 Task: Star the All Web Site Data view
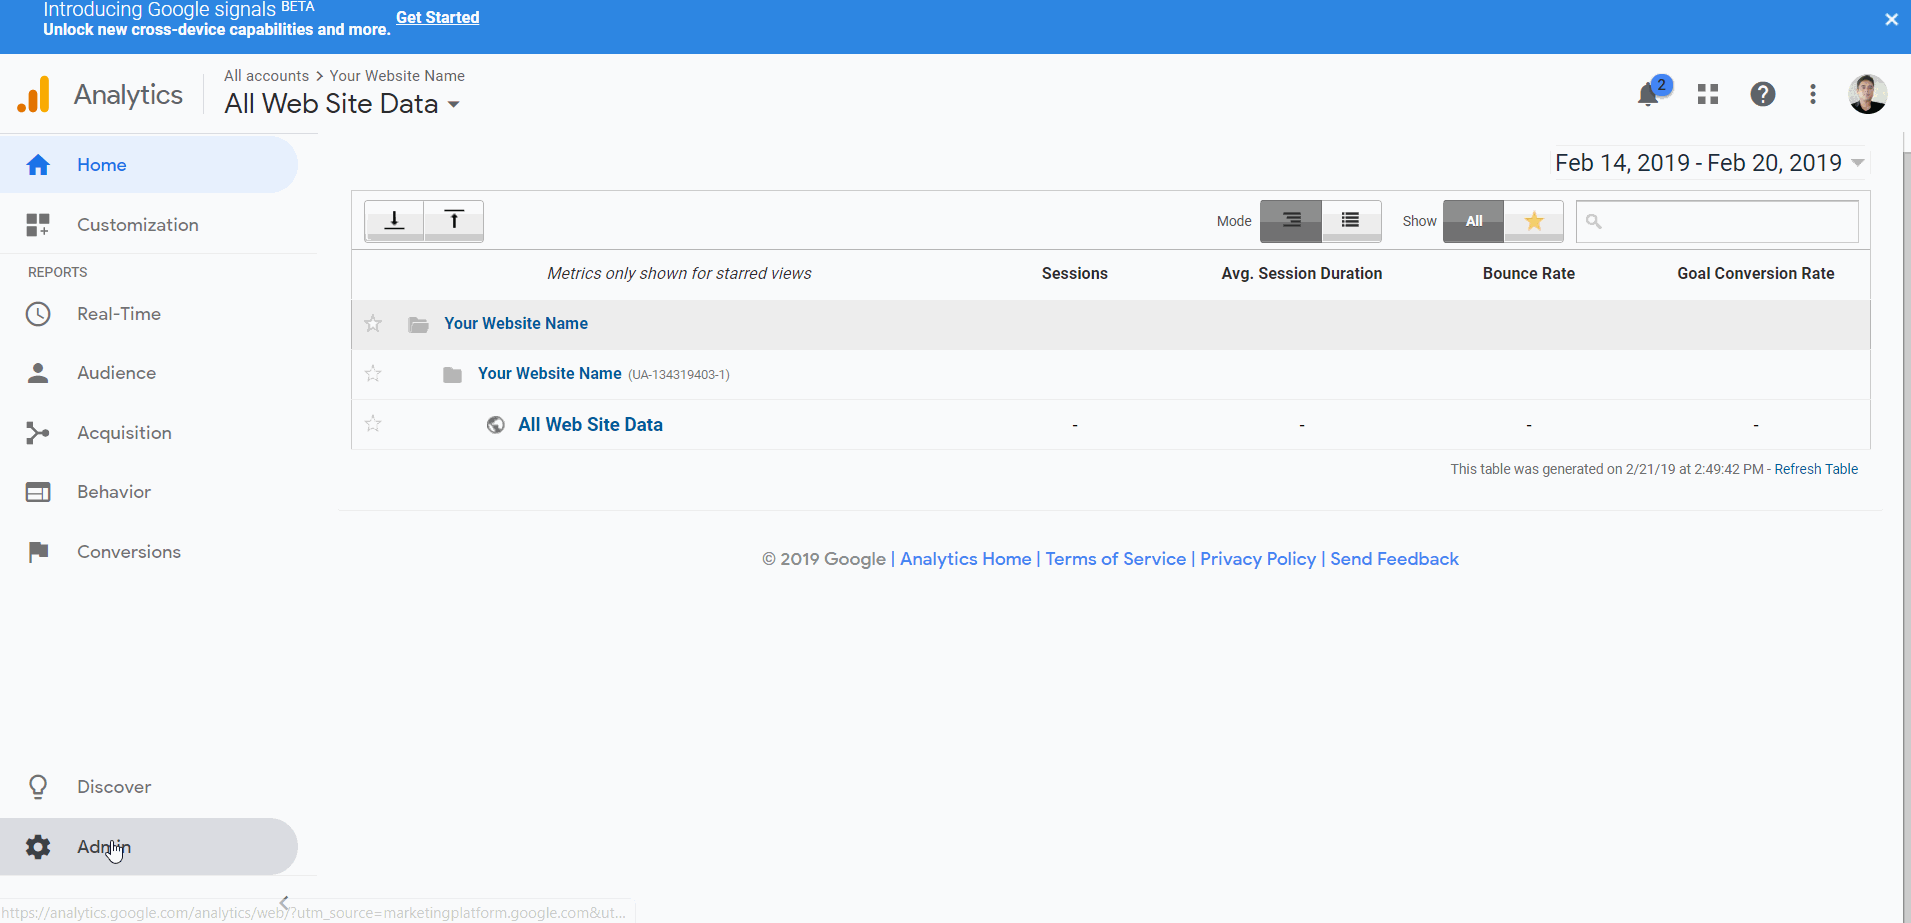click(x=373, y=423)
